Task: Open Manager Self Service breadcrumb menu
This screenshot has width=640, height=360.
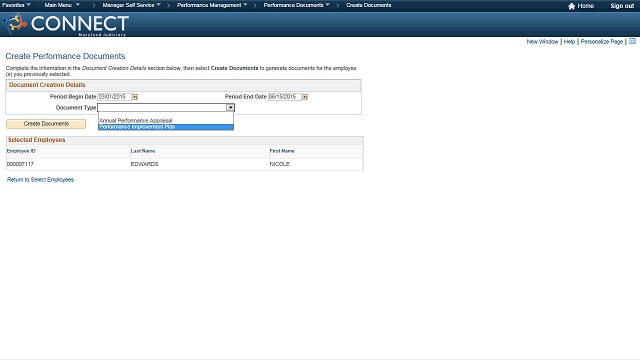Action: pyautogui.click(x=131, y=5)
